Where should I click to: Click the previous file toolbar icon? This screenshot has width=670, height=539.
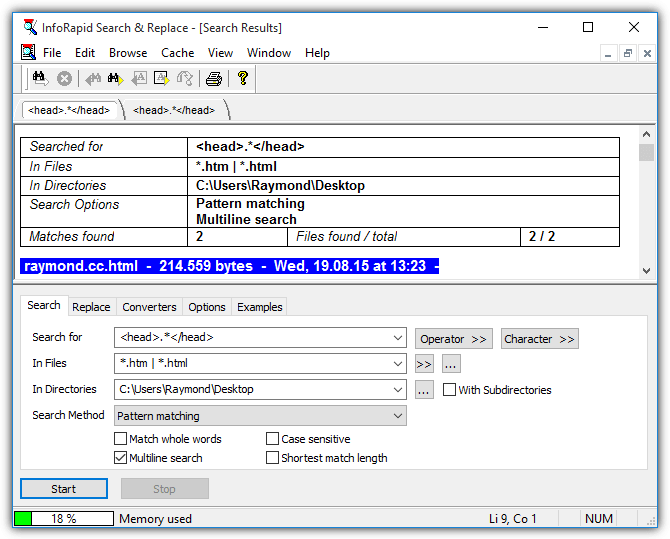pyautogui.click(x=139, y=79)
